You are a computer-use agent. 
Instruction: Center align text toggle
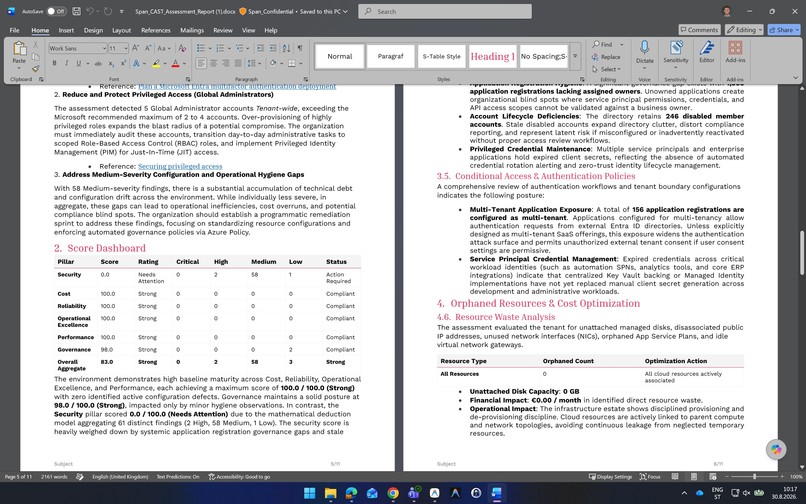pyautogui.click(x=214, y=63)
